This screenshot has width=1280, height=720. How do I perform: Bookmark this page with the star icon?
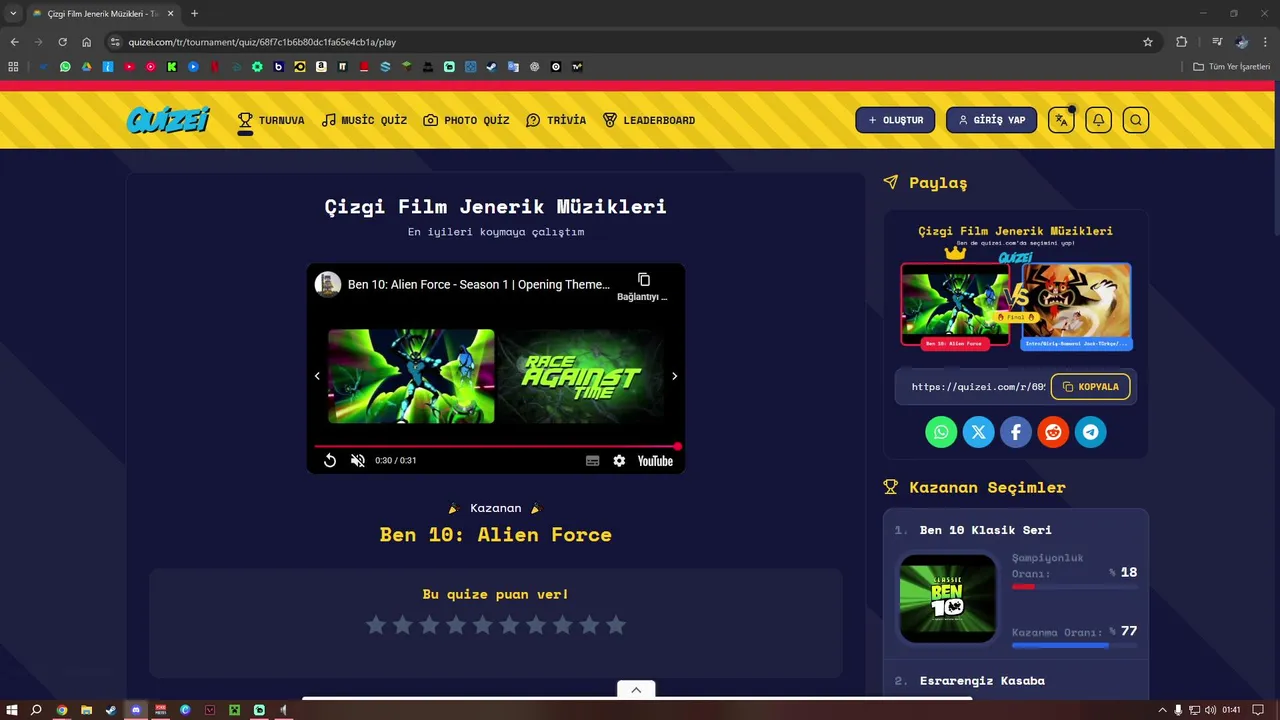click(x=1148, y=42)
